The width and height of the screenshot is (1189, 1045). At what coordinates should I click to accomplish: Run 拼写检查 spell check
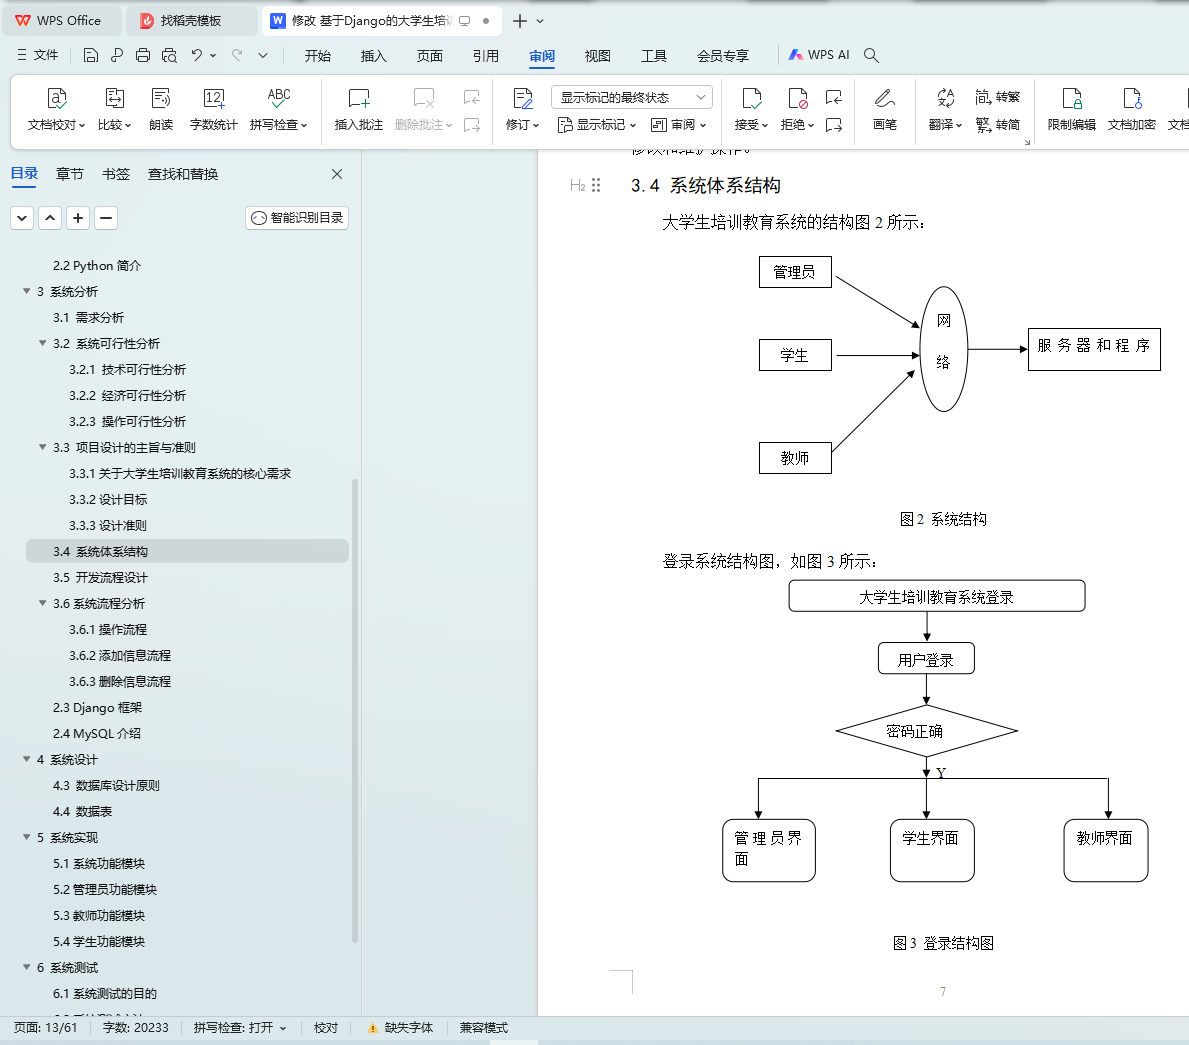tap(278, 109)
